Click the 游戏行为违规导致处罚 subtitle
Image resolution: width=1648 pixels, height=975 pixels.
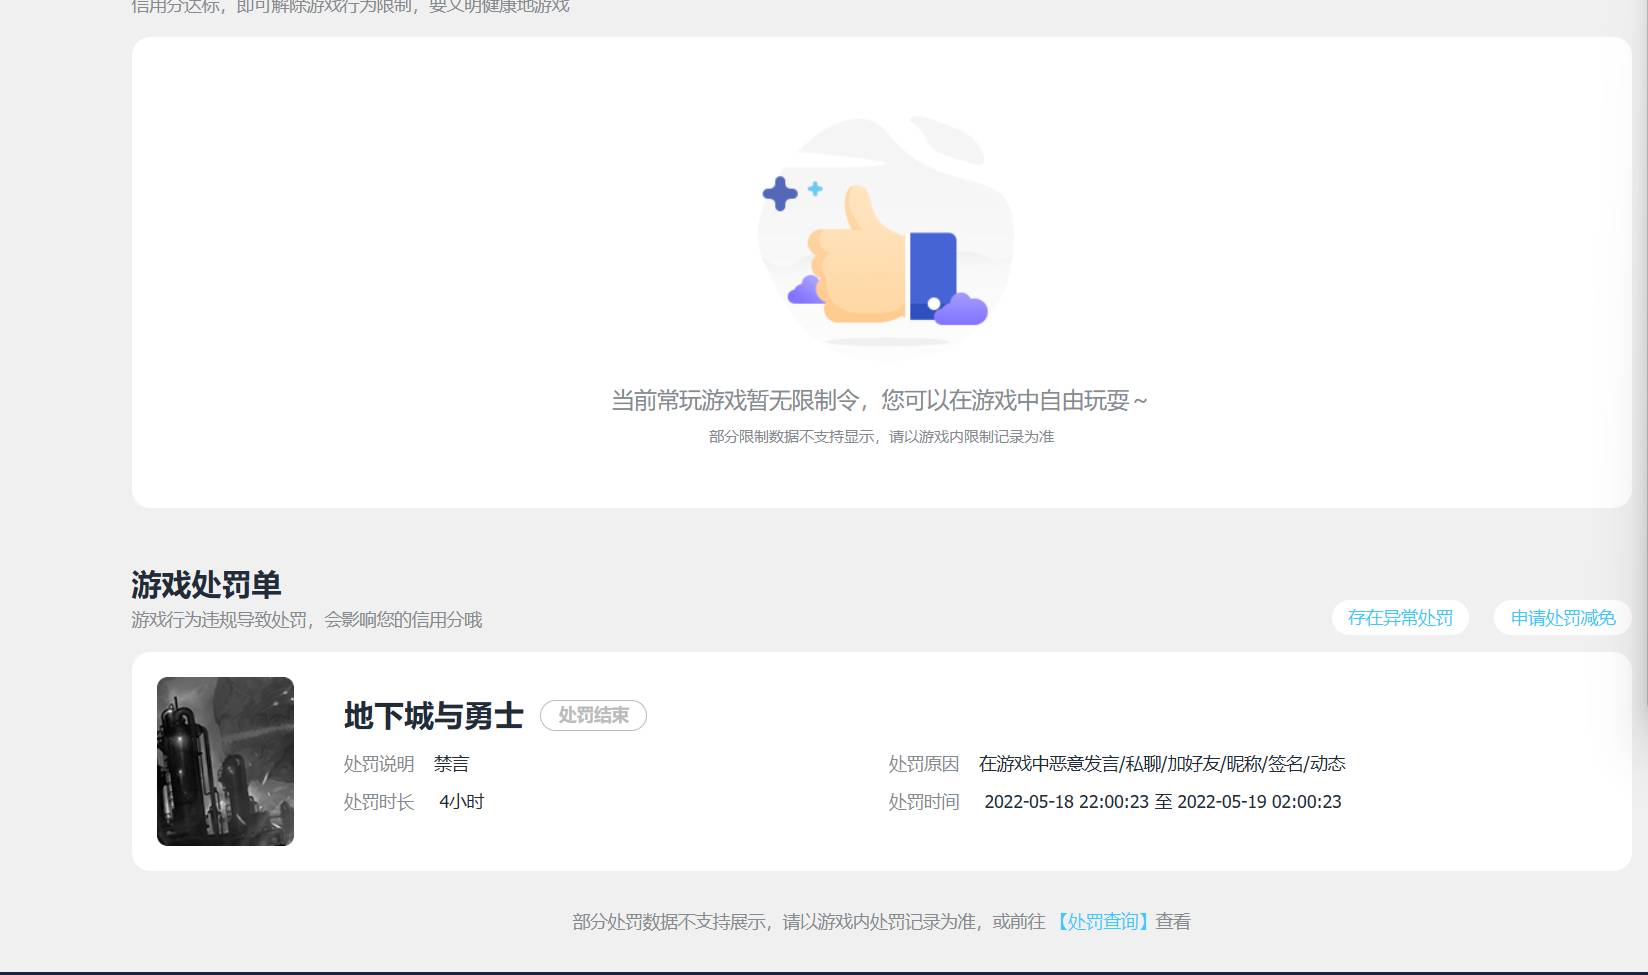point(305,620)
